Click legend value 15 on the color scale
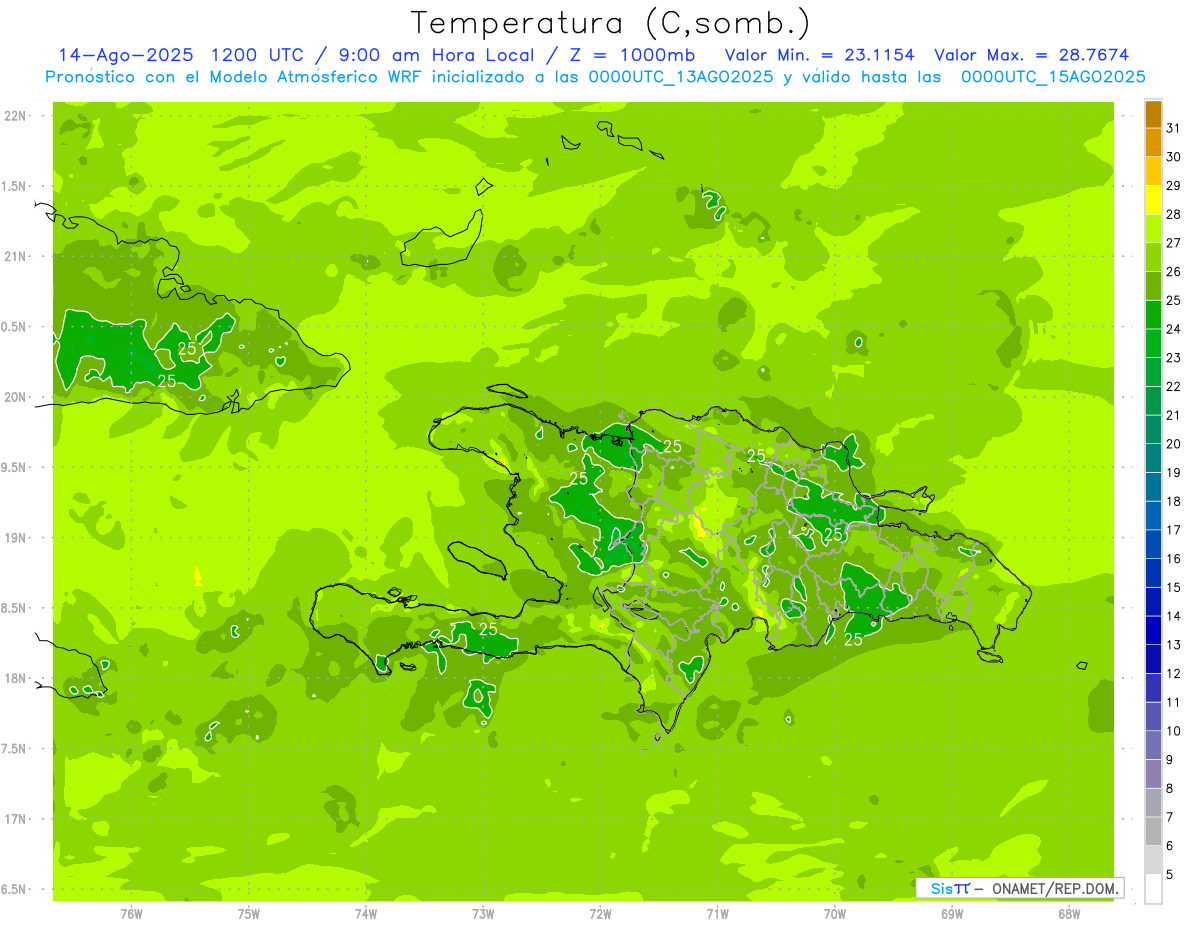1200x927 pixels. [1174, 588]
